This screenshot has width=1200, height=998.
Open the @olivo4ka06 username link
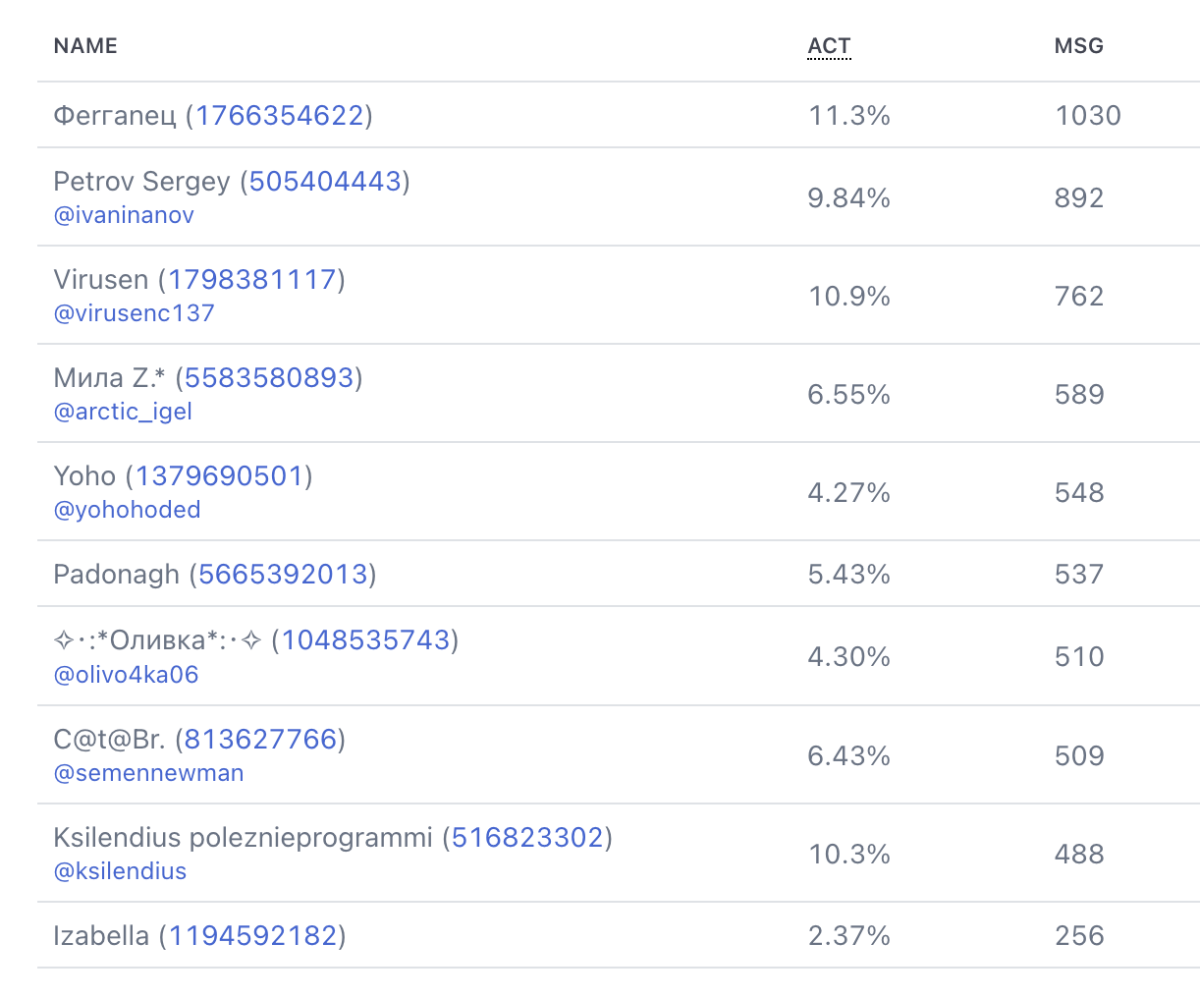[x=126, y=674]
